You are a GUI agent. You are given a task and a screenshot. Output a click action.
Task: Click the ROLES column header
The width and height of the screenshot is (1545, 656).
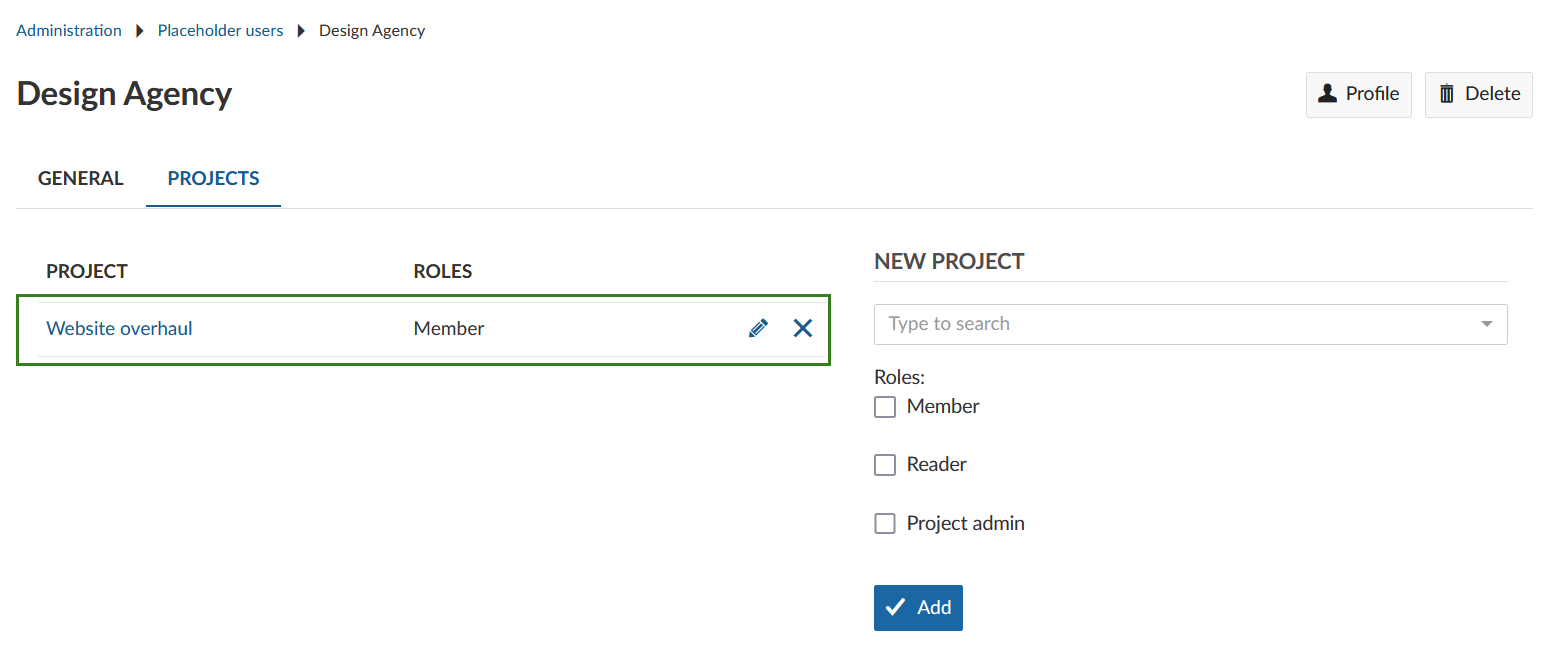click(443, 271)
